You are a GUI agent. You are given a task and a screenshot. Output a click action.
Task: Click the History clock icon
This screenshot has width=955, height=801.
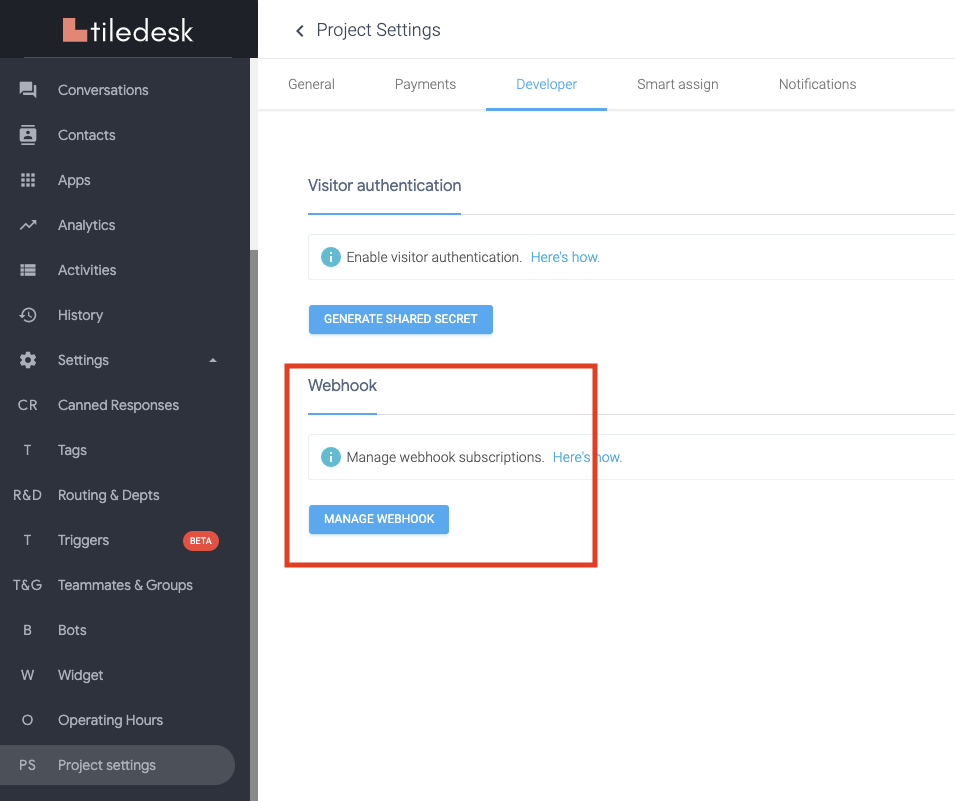coord(28,315)
